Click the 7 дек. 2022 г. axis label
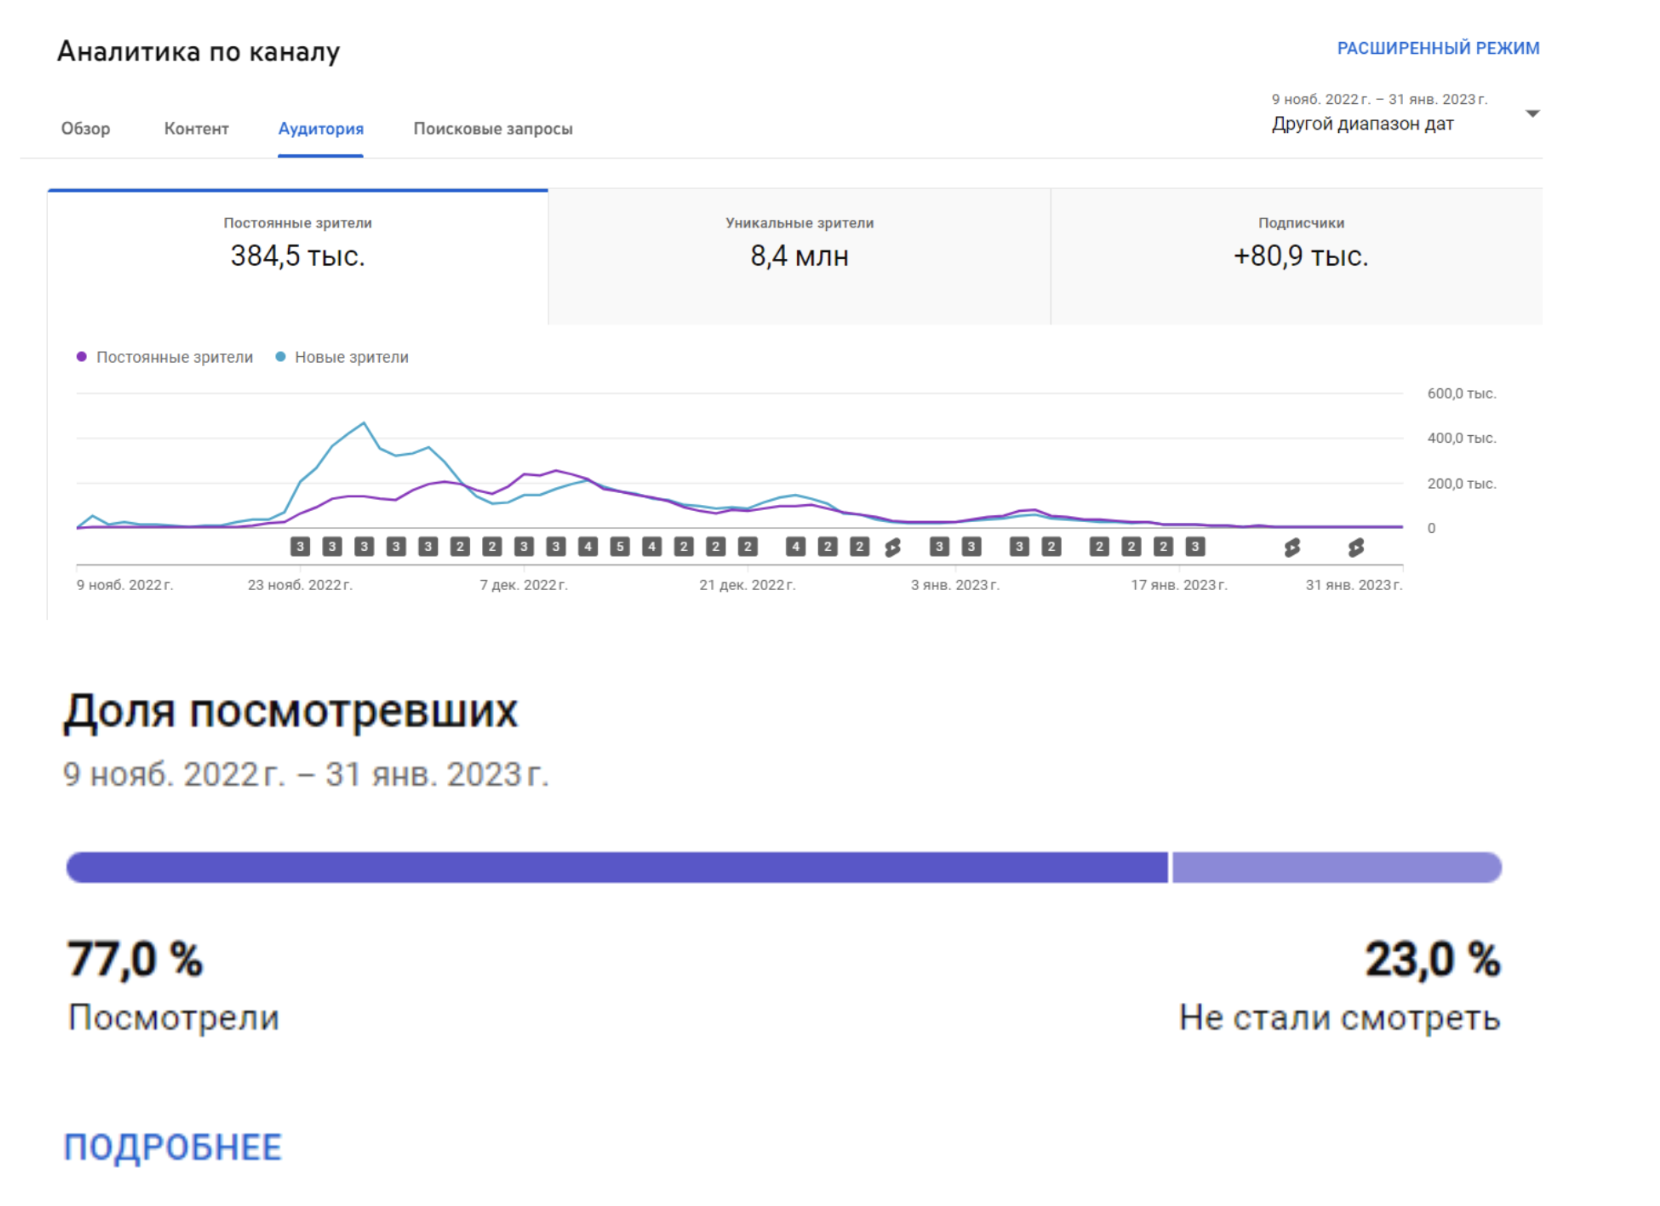 (523, 585)
